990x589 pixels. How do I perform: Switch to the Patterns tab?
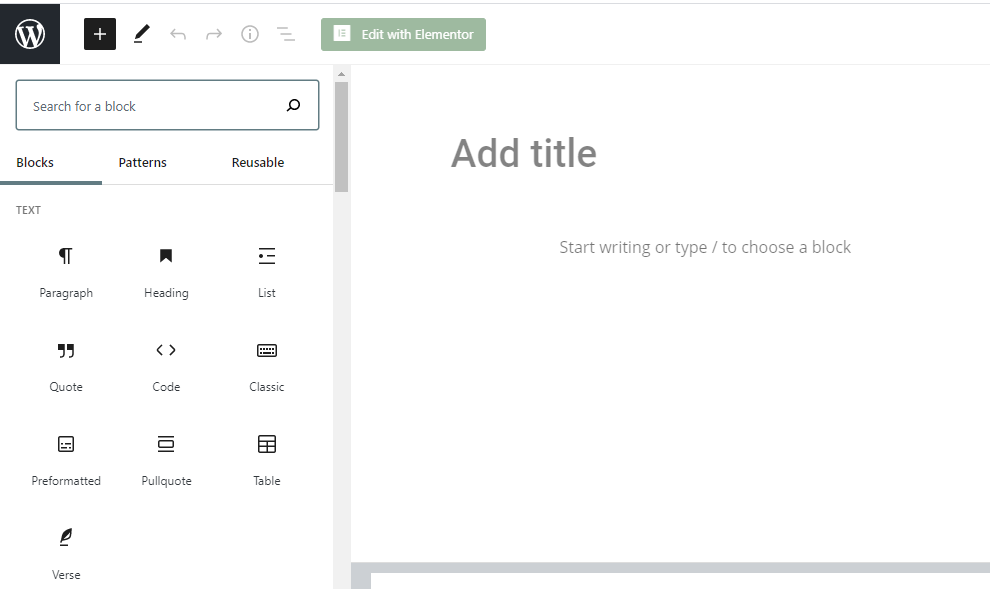click(143, 162)
